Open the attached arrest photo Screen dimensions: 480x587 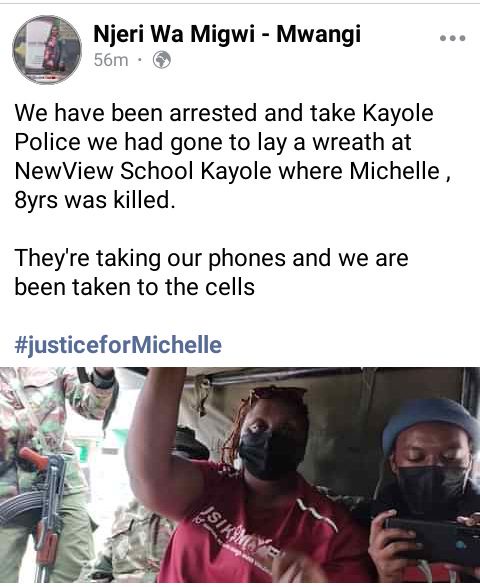click(x=240, y=475)
